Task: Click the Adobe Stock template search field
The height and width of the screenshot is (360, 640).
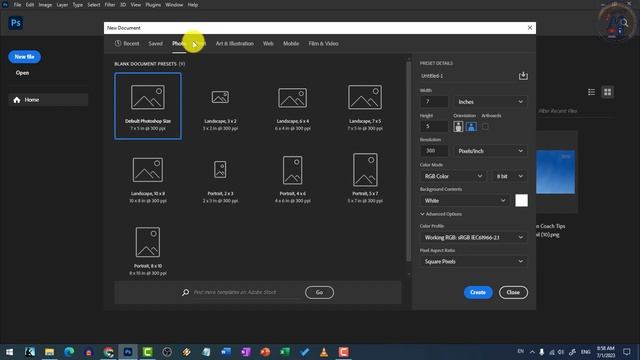Action: pos(247,292)
